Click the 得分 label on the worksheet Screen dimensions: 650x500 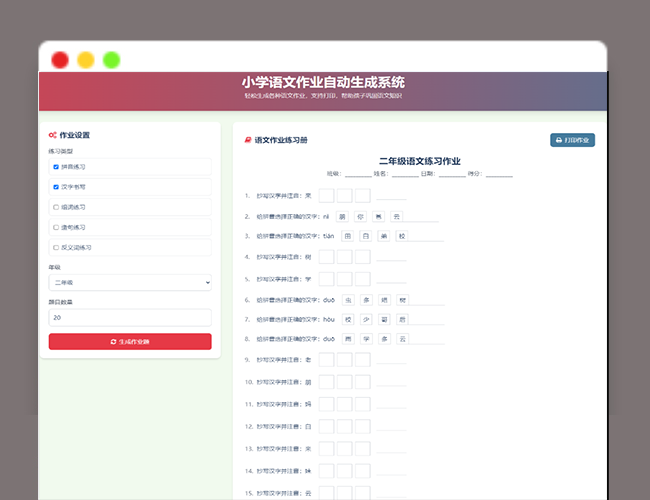[475, 174]
